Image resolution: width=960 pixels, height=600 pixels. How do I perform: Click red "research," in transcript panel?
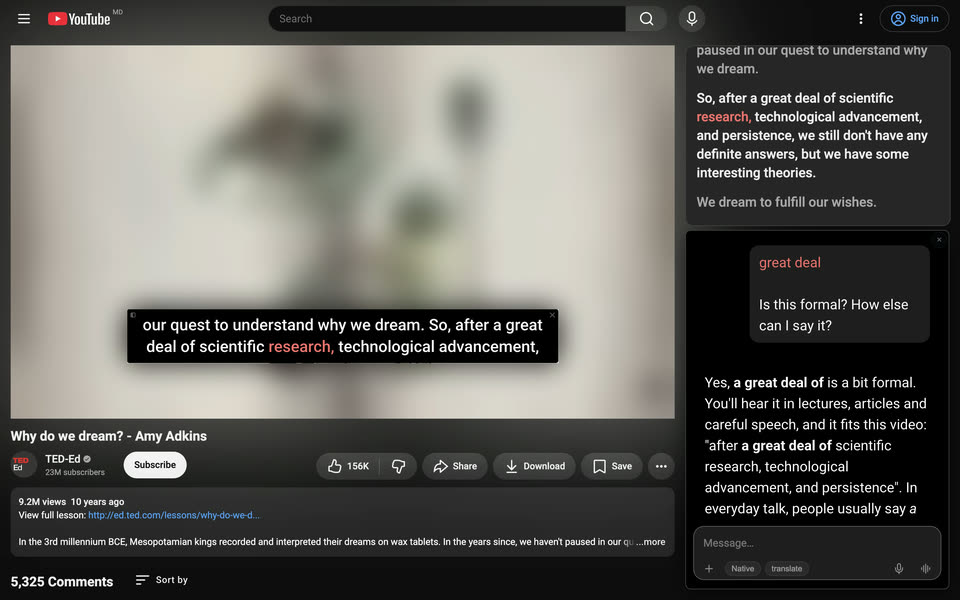click(724, 117)
